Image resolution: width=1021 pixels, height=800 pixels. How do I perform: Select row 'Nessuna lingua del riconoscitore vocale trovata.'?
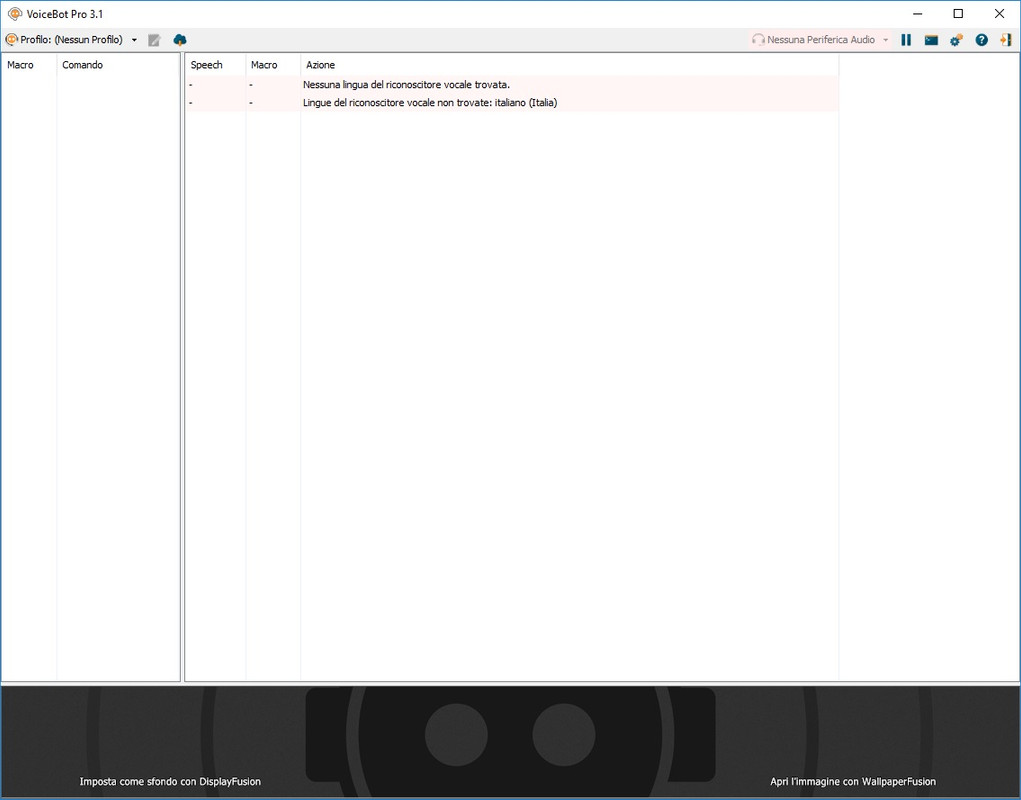coord(512,85)
